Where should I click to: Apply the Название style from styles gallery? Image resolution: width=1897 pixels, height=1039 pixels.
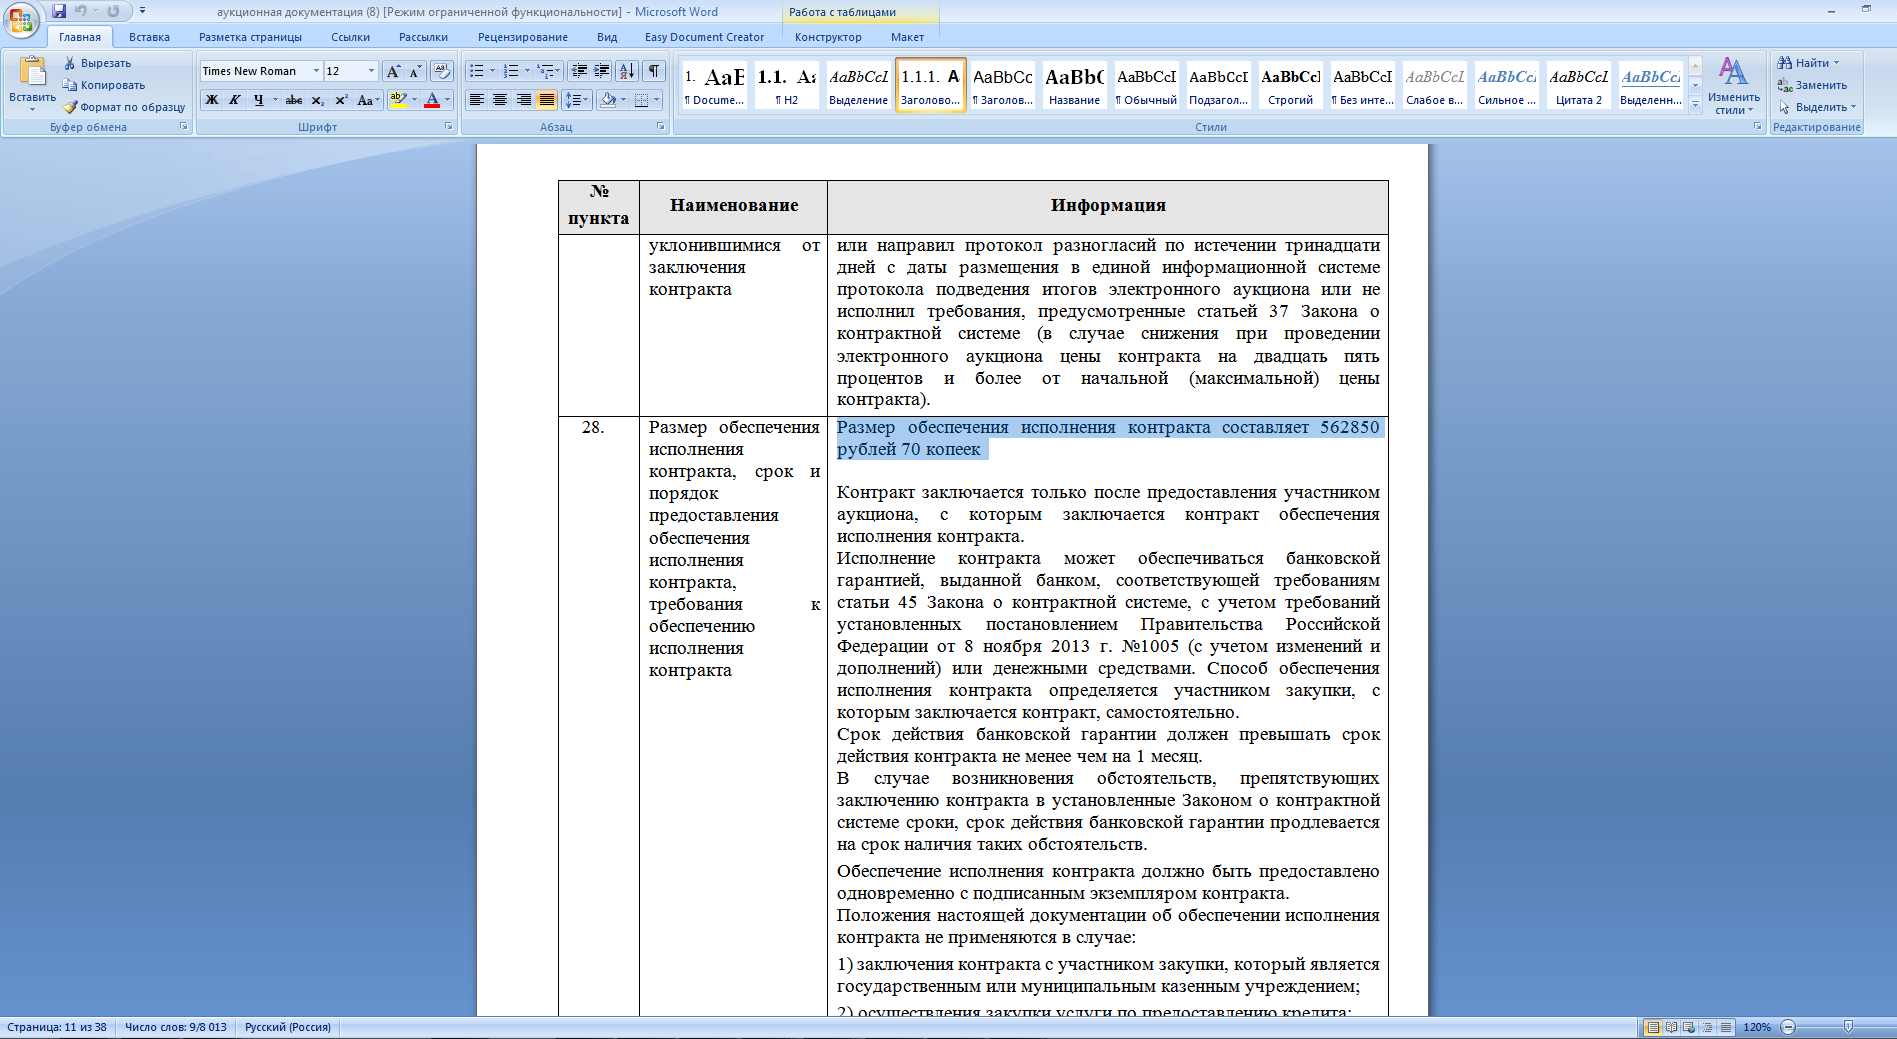point(1074,85)
